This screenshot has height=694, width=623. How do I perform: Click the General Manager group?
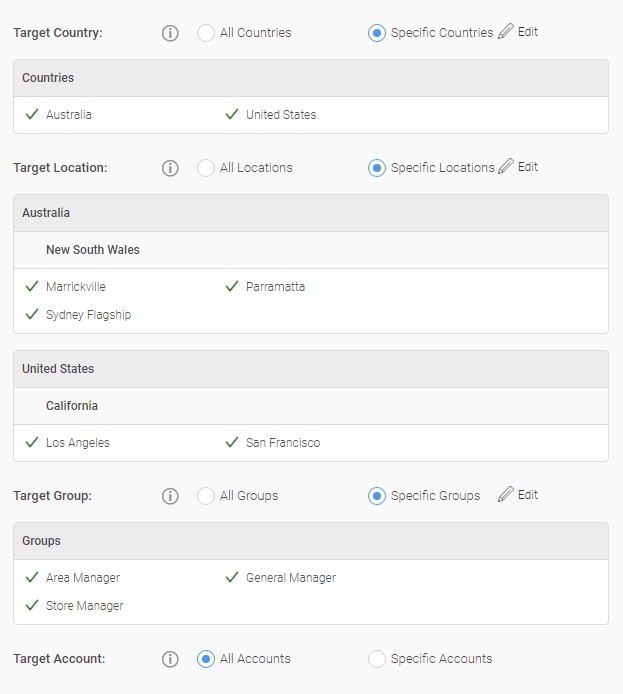pyautogui.click(x=291, y=578)
